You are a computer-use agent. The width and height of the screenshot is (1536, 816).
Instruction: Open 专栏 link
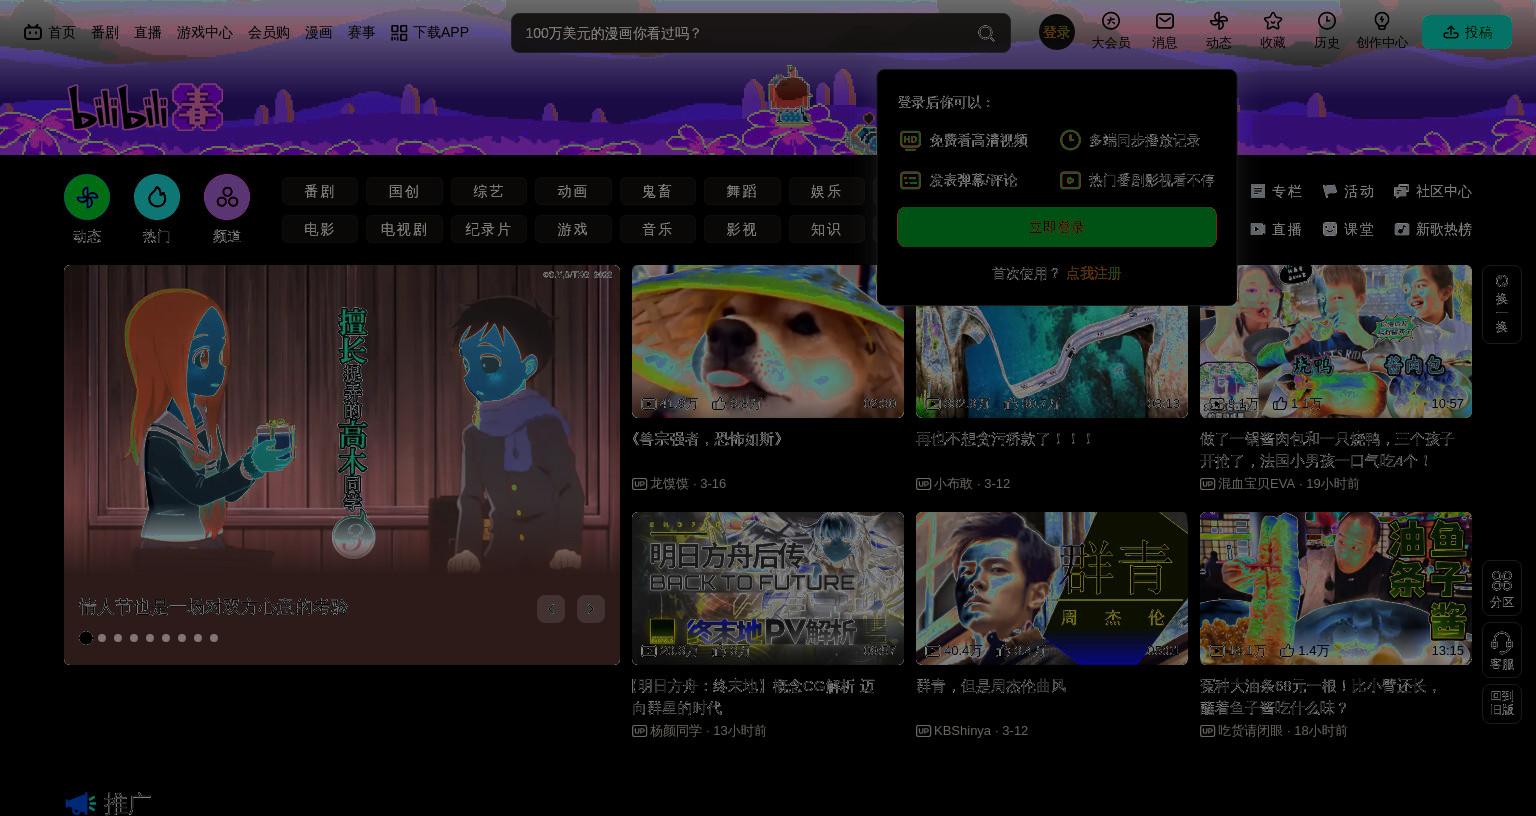pos(1276,191)
